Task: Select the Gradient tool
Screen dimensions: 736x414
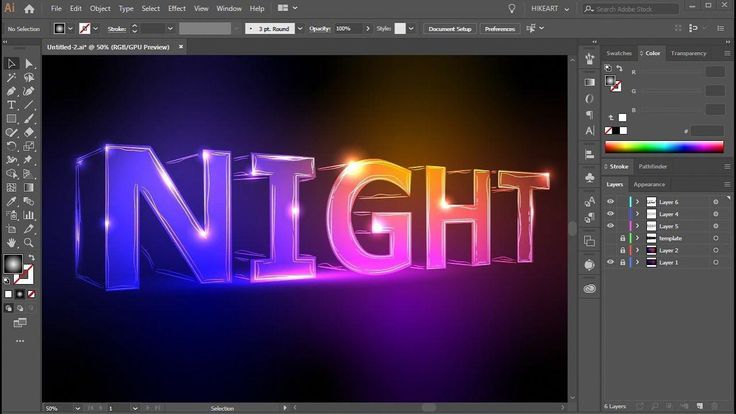Action: pos(29,187)
